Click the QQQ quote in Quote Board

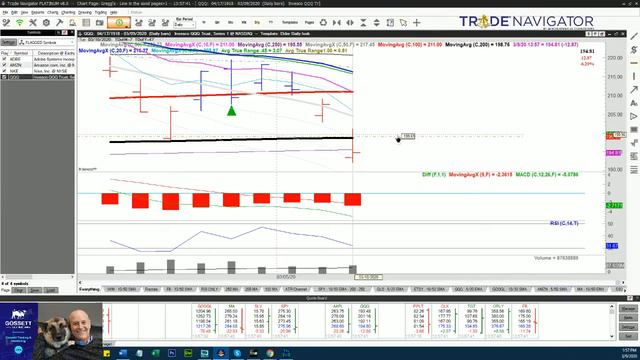coord(364,320)
